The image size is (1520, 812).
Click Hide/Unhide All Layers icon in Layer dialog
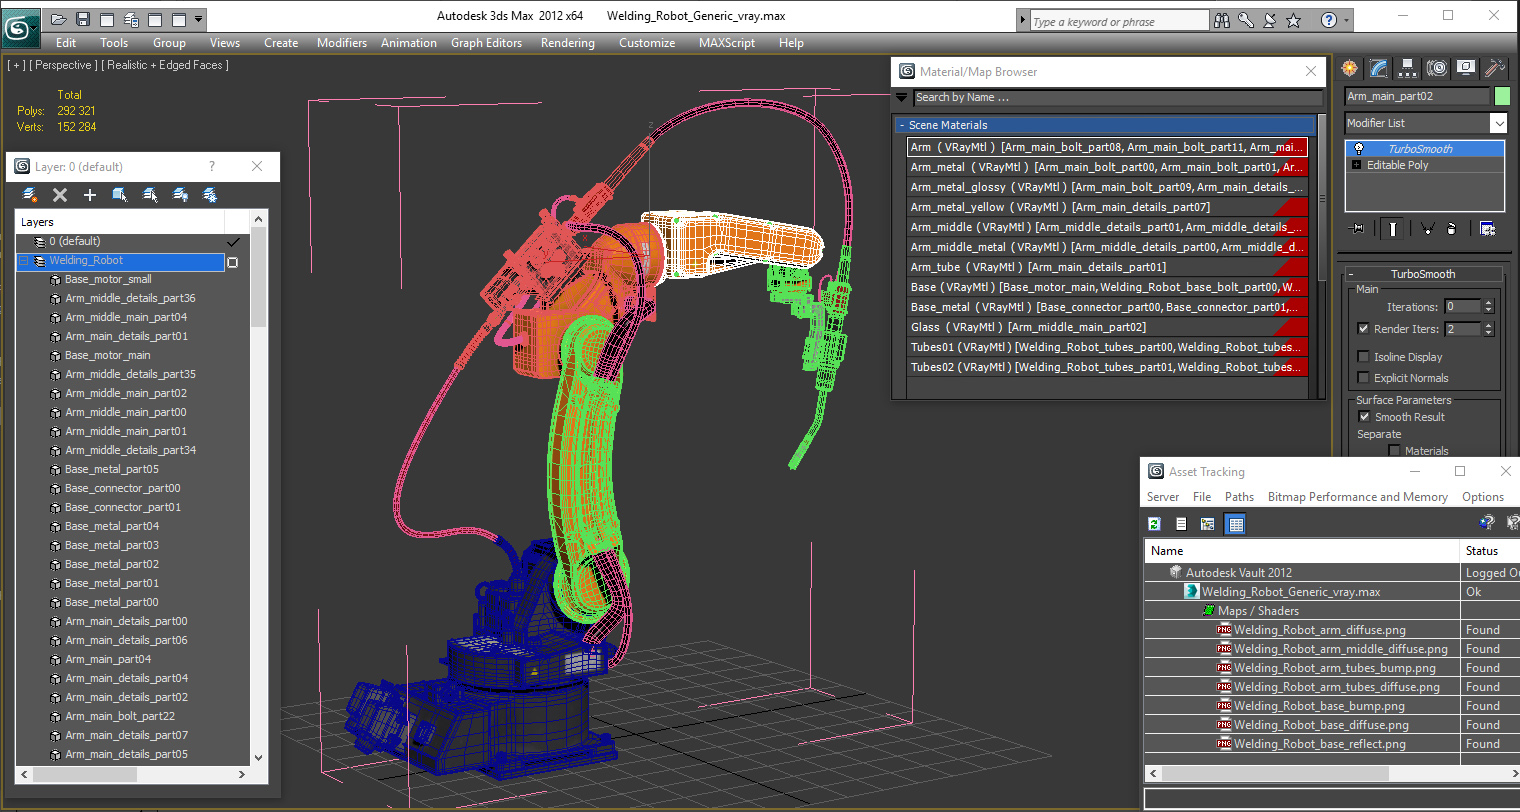180,195
